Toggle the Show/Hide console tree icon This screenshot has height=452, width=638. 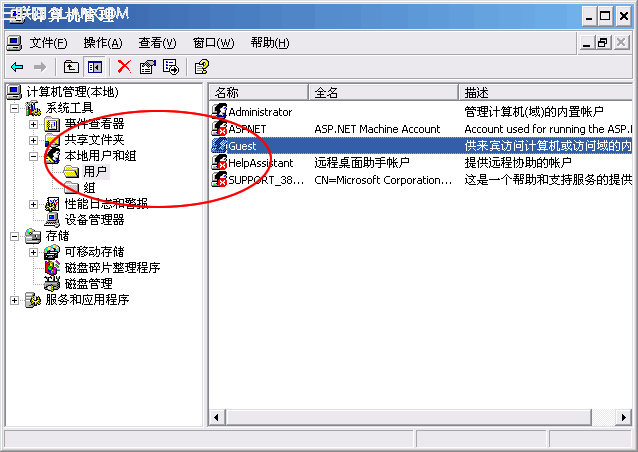point(95,67)
